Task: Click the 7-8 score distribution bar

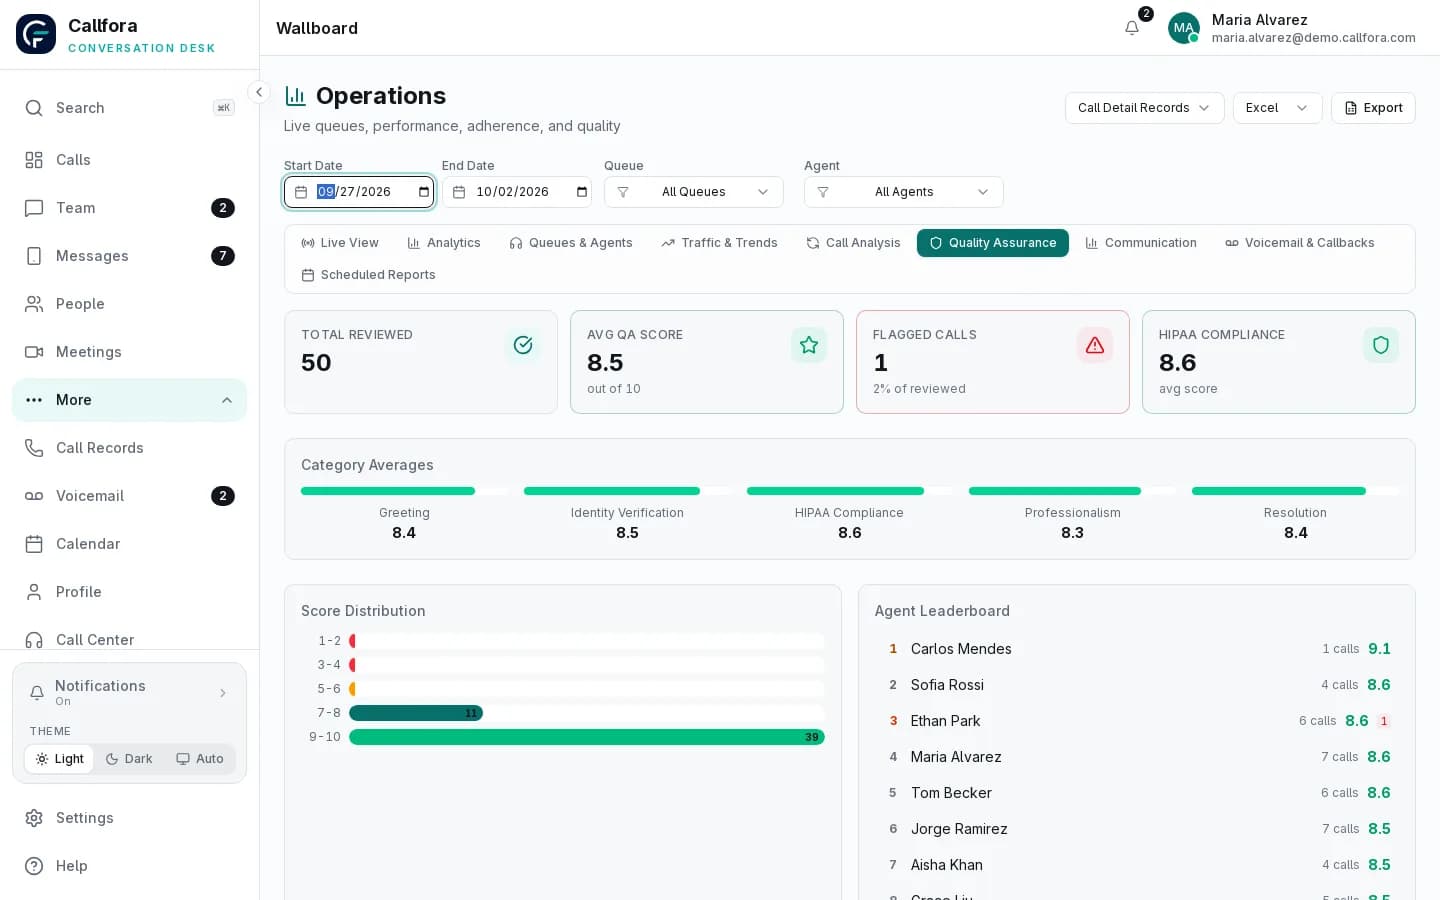Action: (416, 713)
